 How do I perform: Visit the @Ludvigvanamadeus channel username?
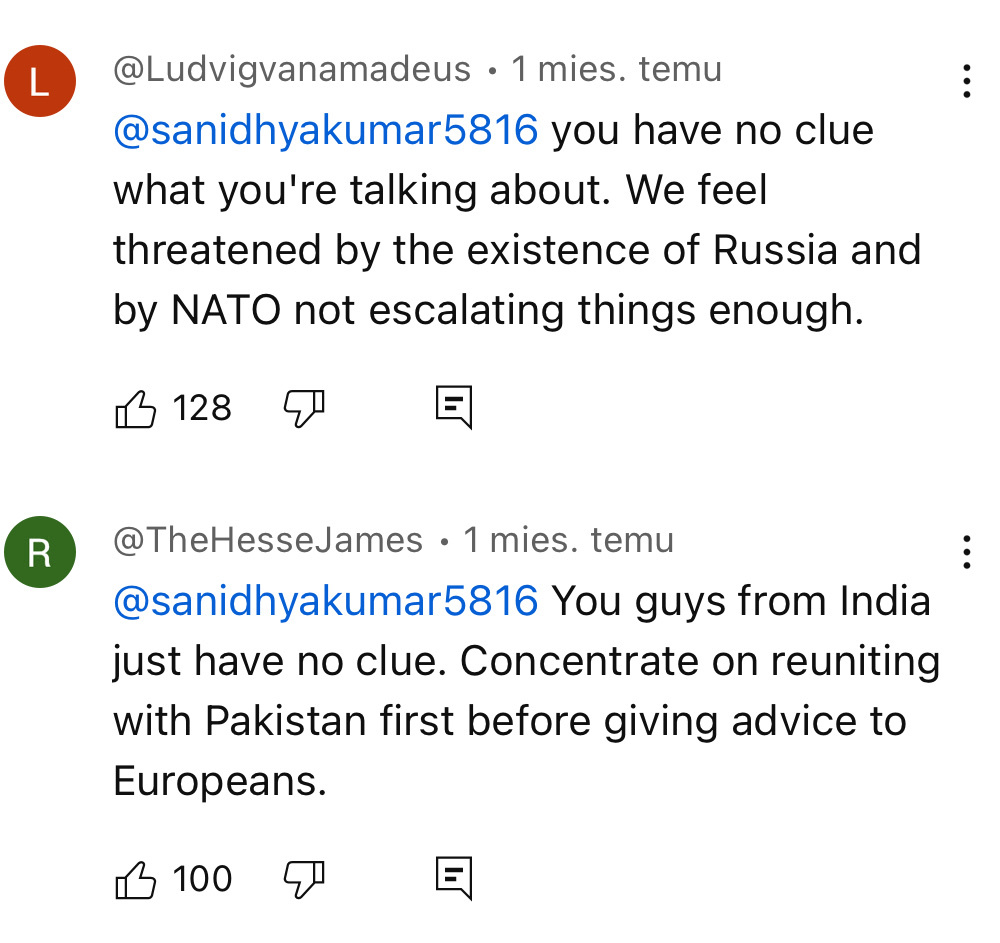[291, 69]
